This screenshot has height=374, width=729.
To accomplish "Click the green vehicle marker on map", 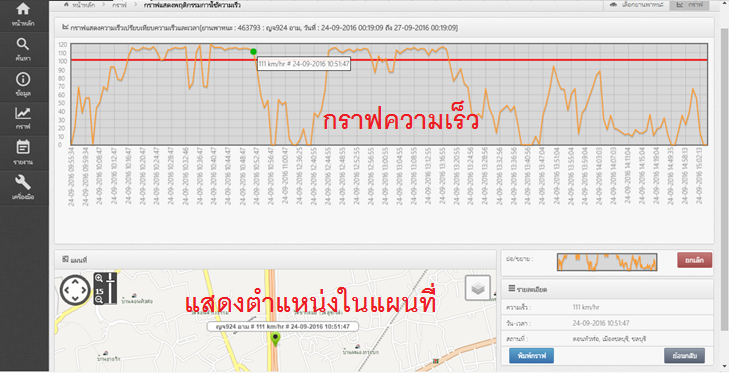I will (x=276, y=339).
